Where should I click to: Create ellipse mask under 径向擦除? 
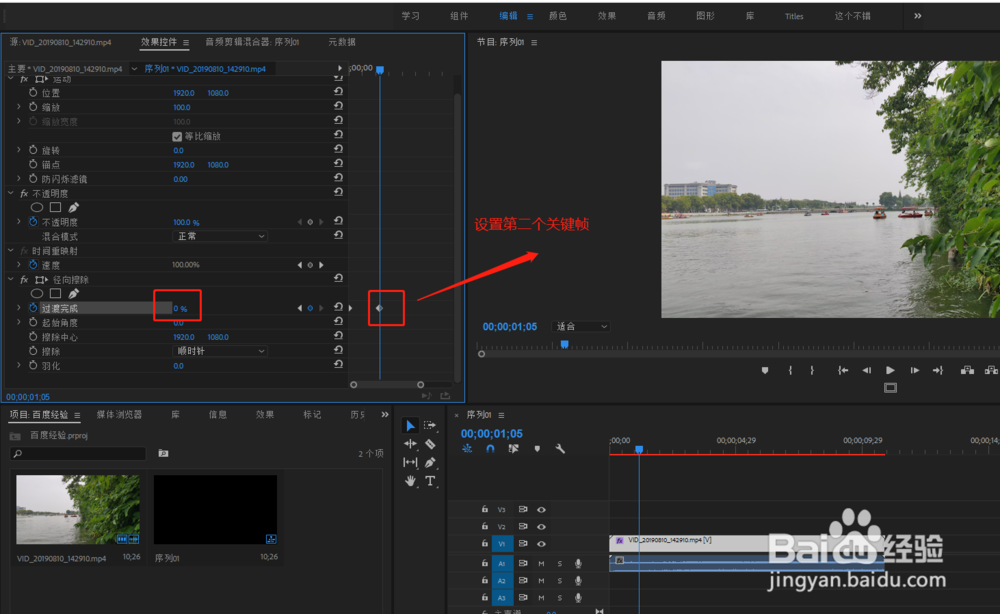pyautogui.click(x=37, y=293)
